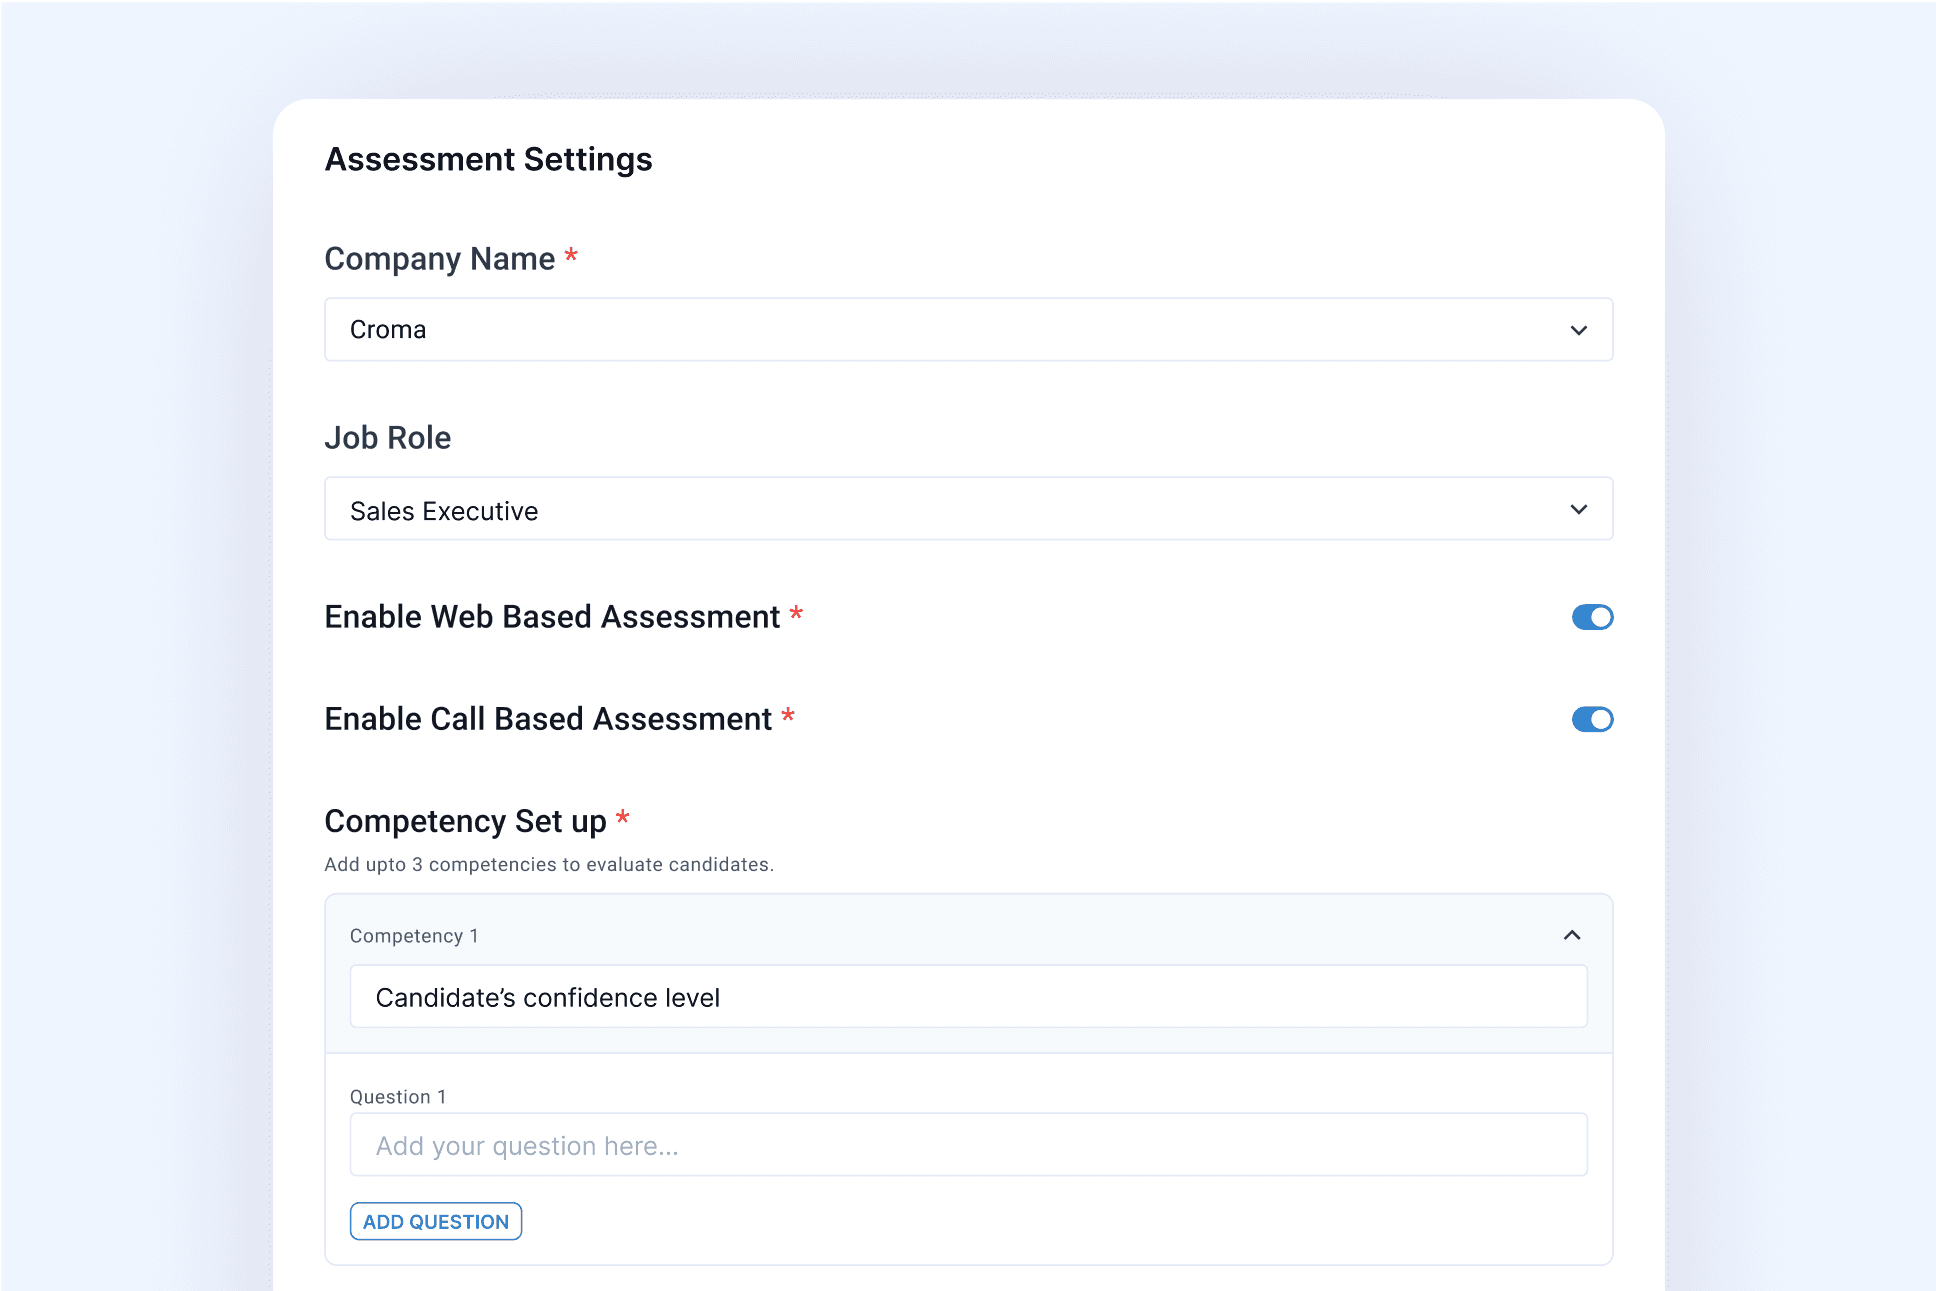
Task: Click the Job Role field label
Action: 387,438
